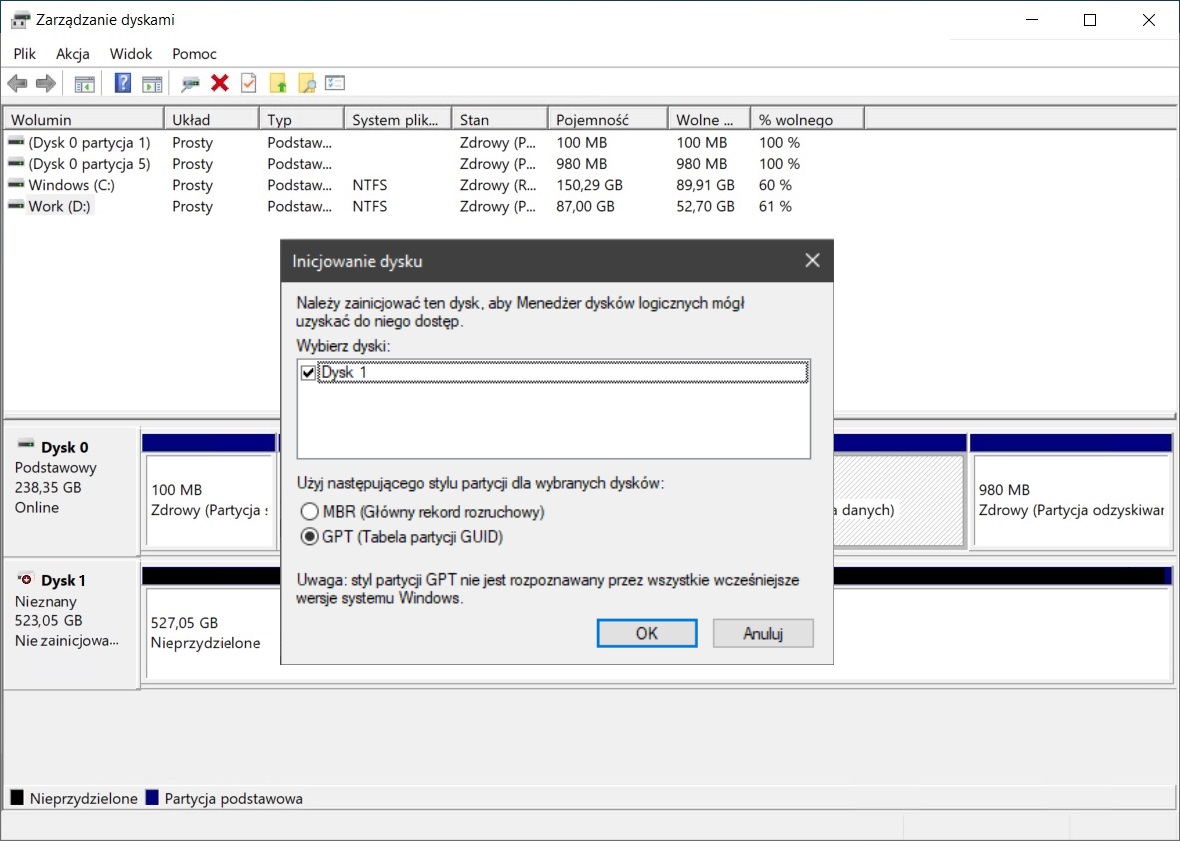Click the properties checkmark page icon
Image resolution: width=1180 pixels, height=841 pixels.
click(x=249, y=84)
